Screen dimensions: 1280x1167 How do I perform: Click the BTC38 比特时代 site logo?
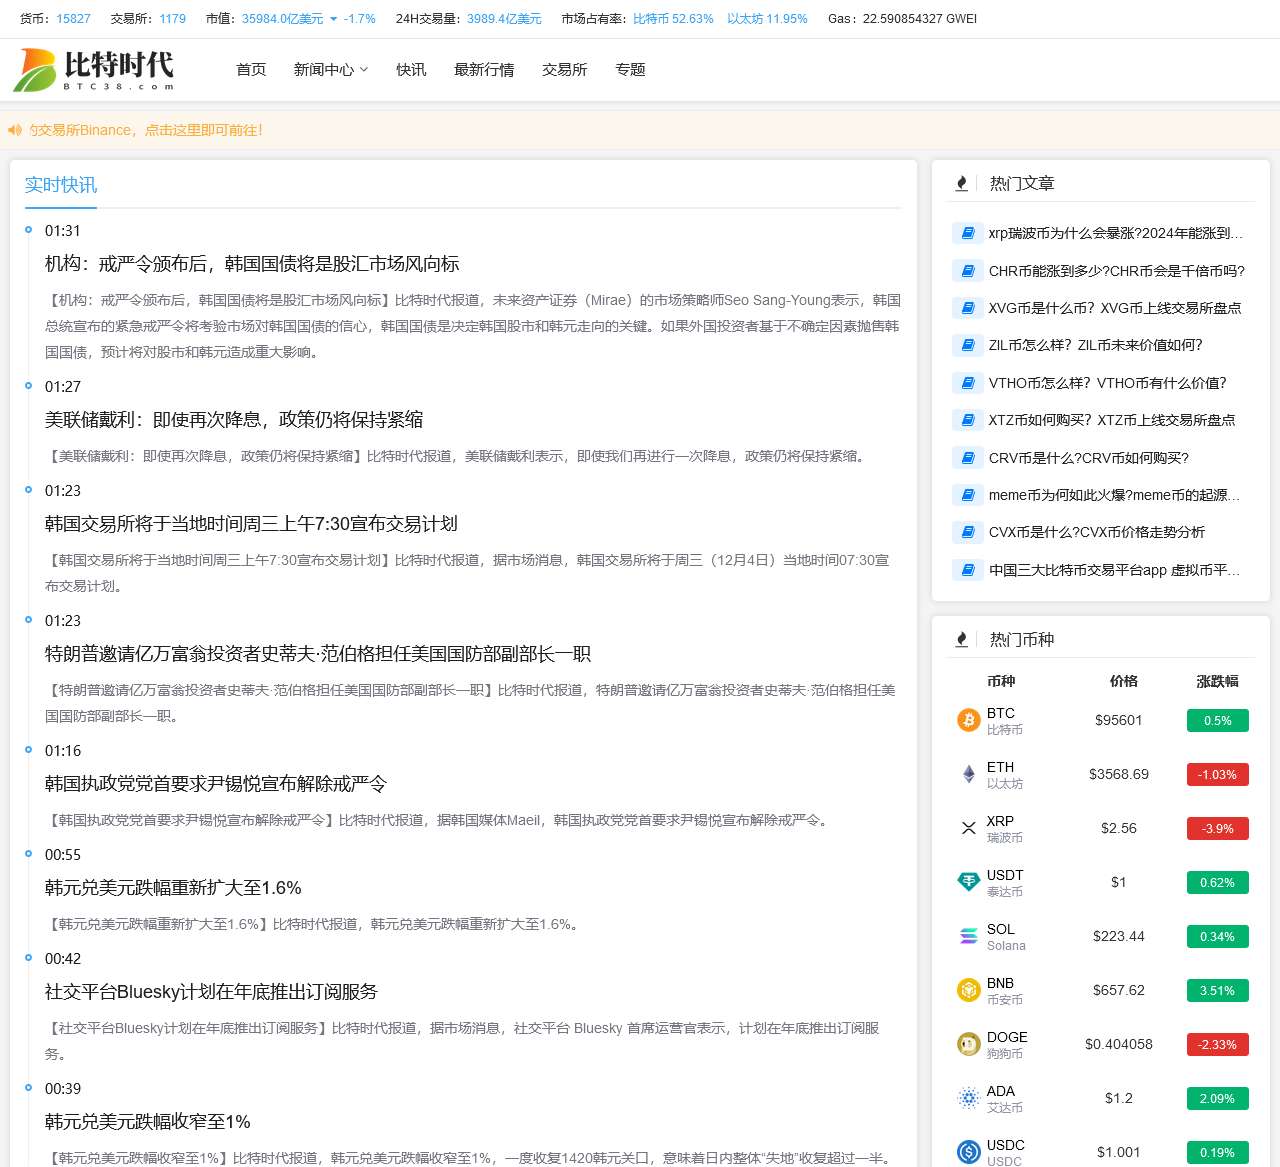94,70
